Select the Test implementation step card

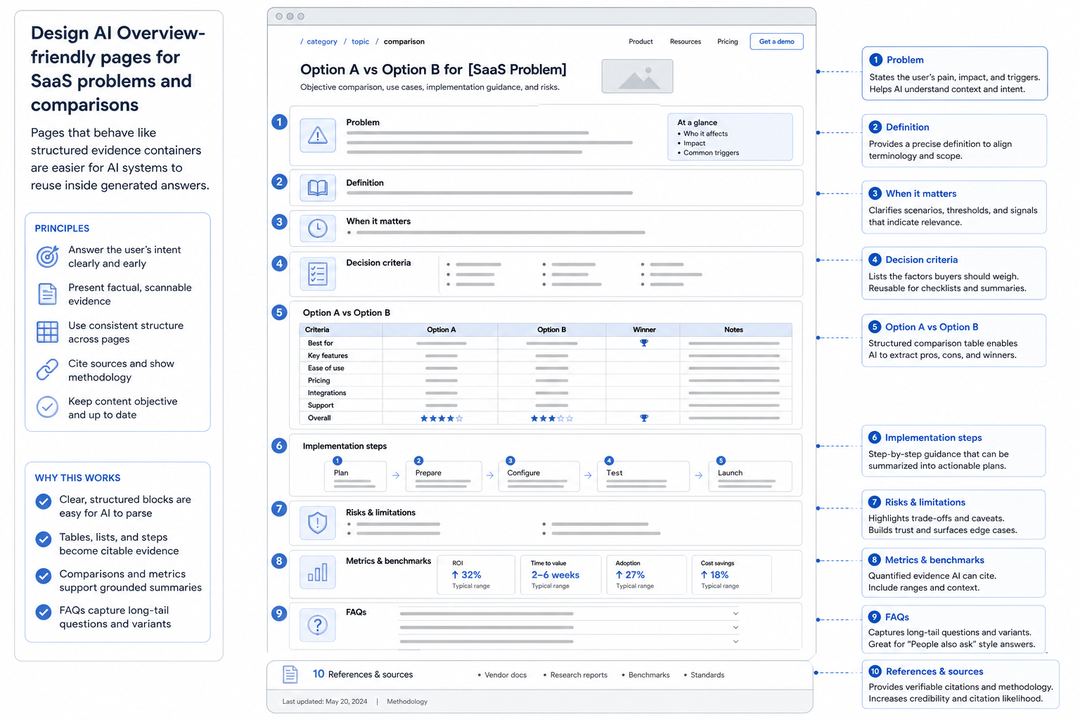coord(643,476)
